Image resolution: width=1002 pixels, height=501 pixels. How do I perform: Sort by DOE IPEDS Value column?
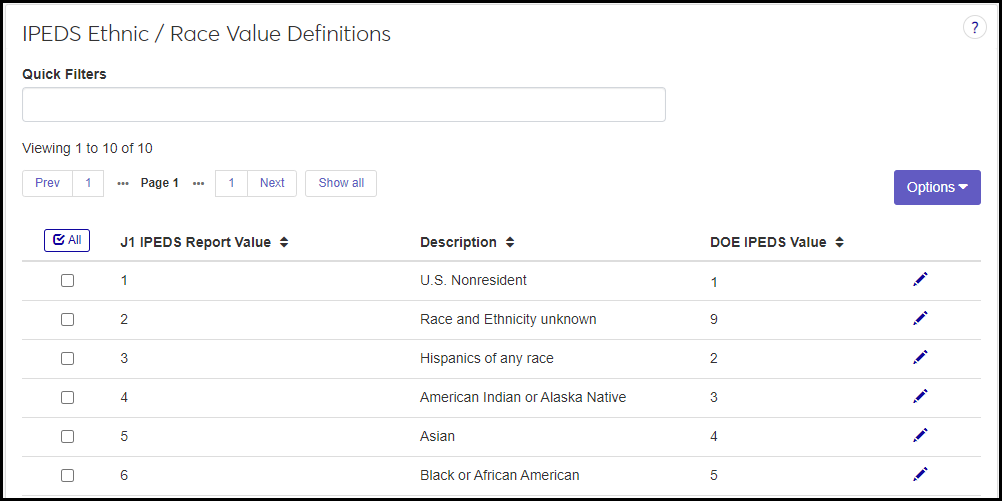(x=840, y=242)
